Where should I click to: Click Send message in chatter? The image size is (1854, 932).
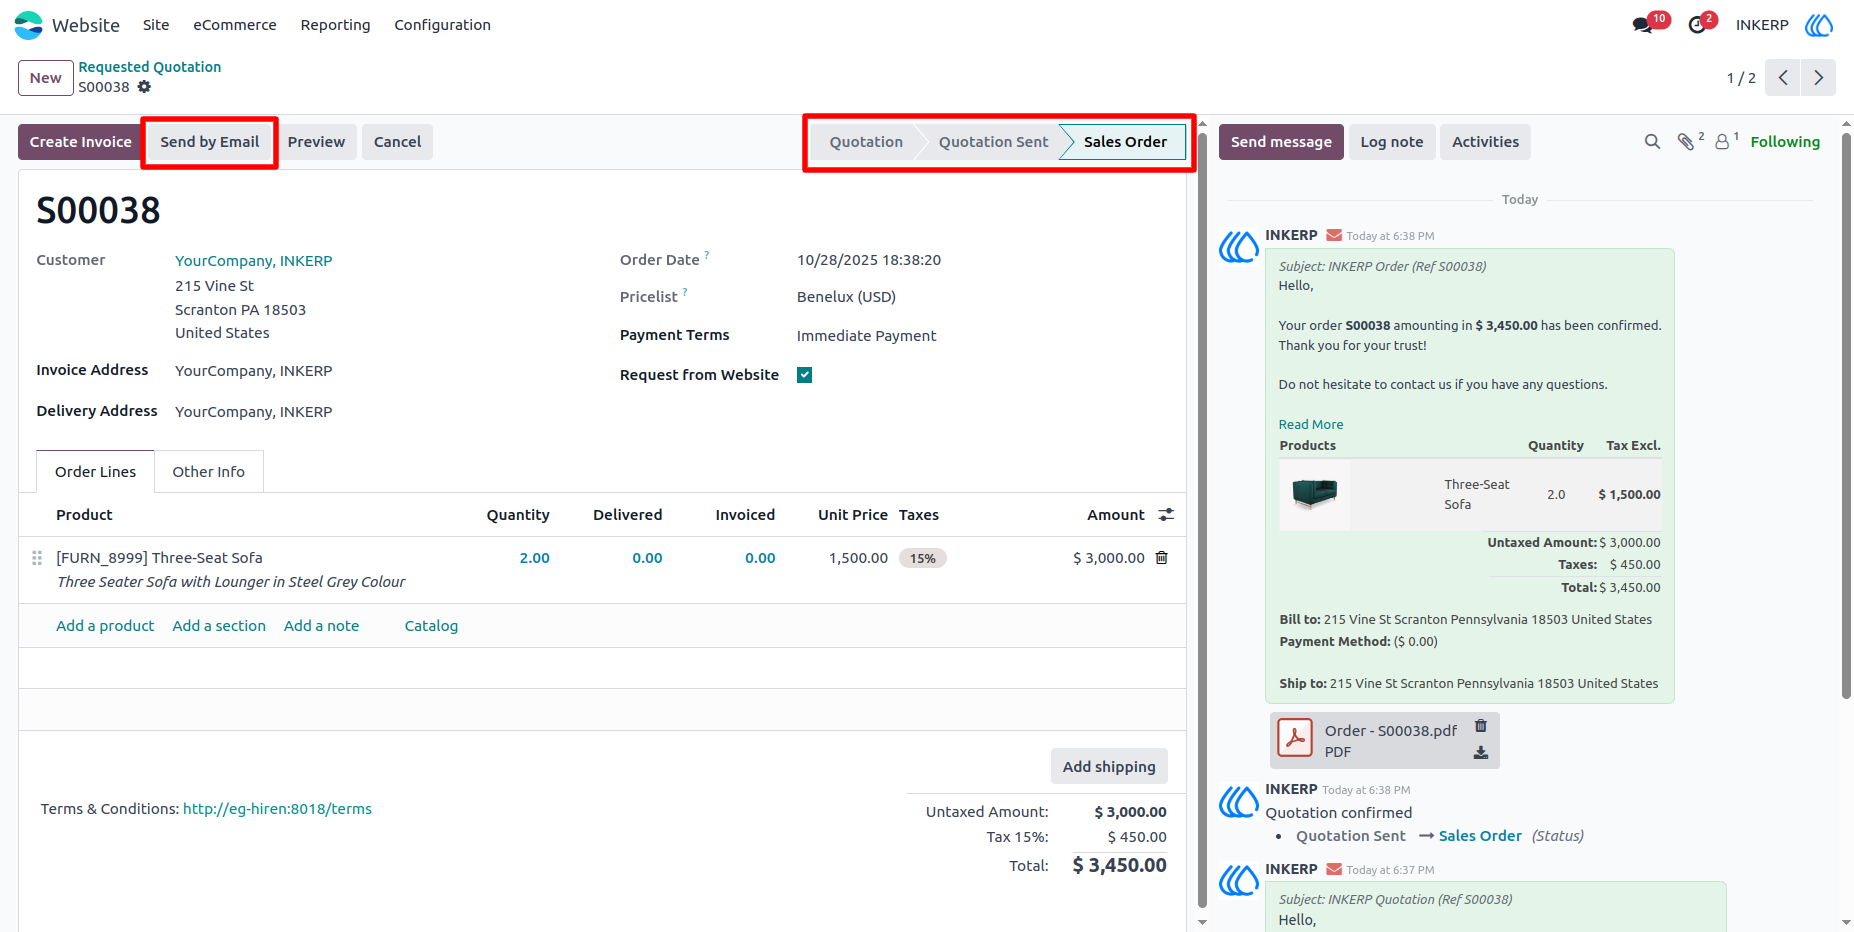pyautogui.click(x=1281, y=142)
